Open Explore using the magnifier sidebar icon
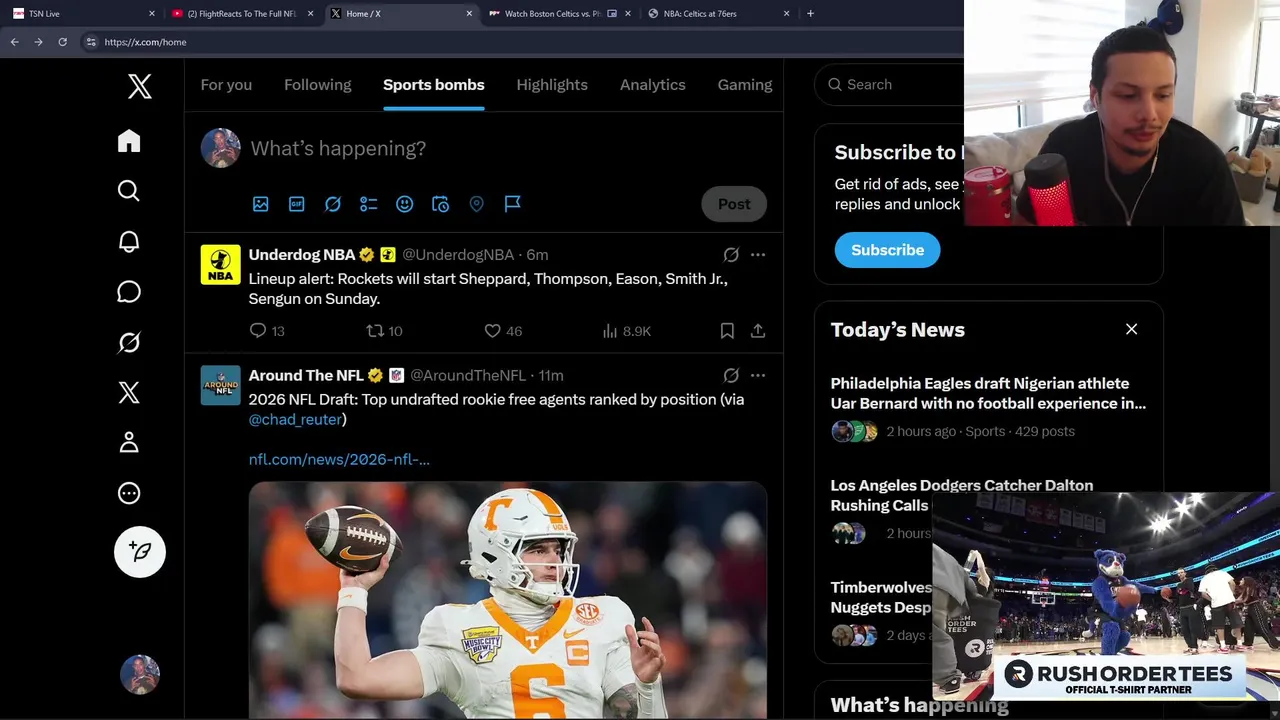The height and width of the screenshot is (720, 1280). click(129, 191)
